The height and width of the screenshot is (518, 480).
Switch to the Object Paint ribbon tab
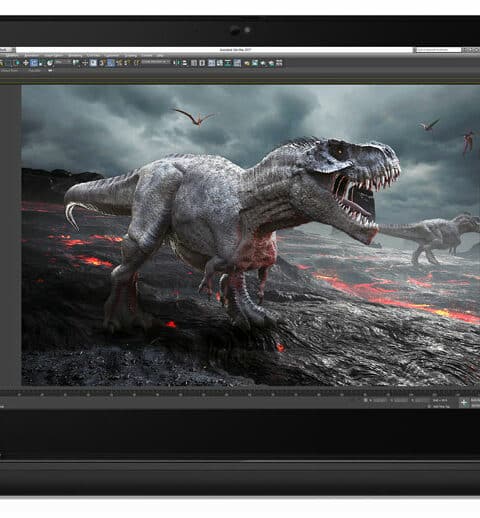click(10, 70)
